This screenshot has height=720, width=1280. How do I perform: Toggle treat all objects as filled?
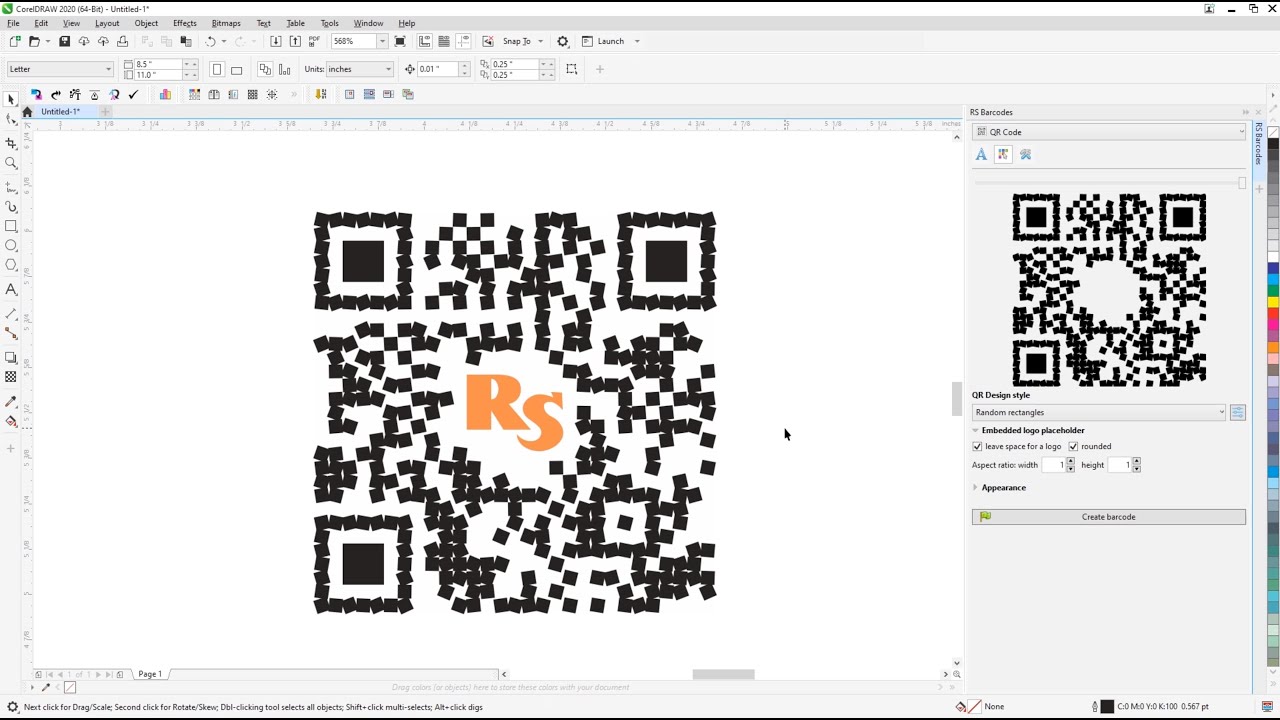click(x=571, y=69)
